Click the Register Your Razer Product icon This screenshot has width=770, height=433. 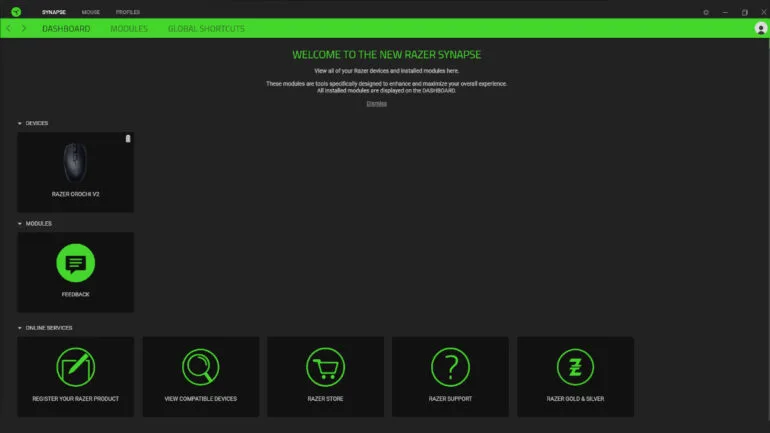76,367
